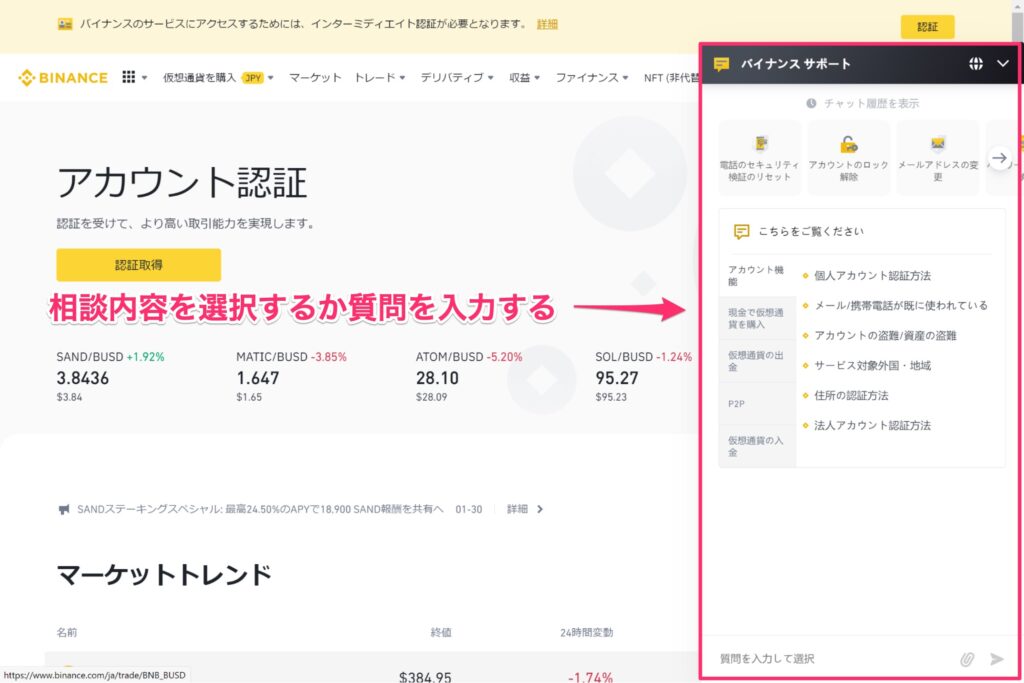This screenshot has height=683, width=1024.
Task: Expand the 収益 dropdown menu
Action: 524,78
